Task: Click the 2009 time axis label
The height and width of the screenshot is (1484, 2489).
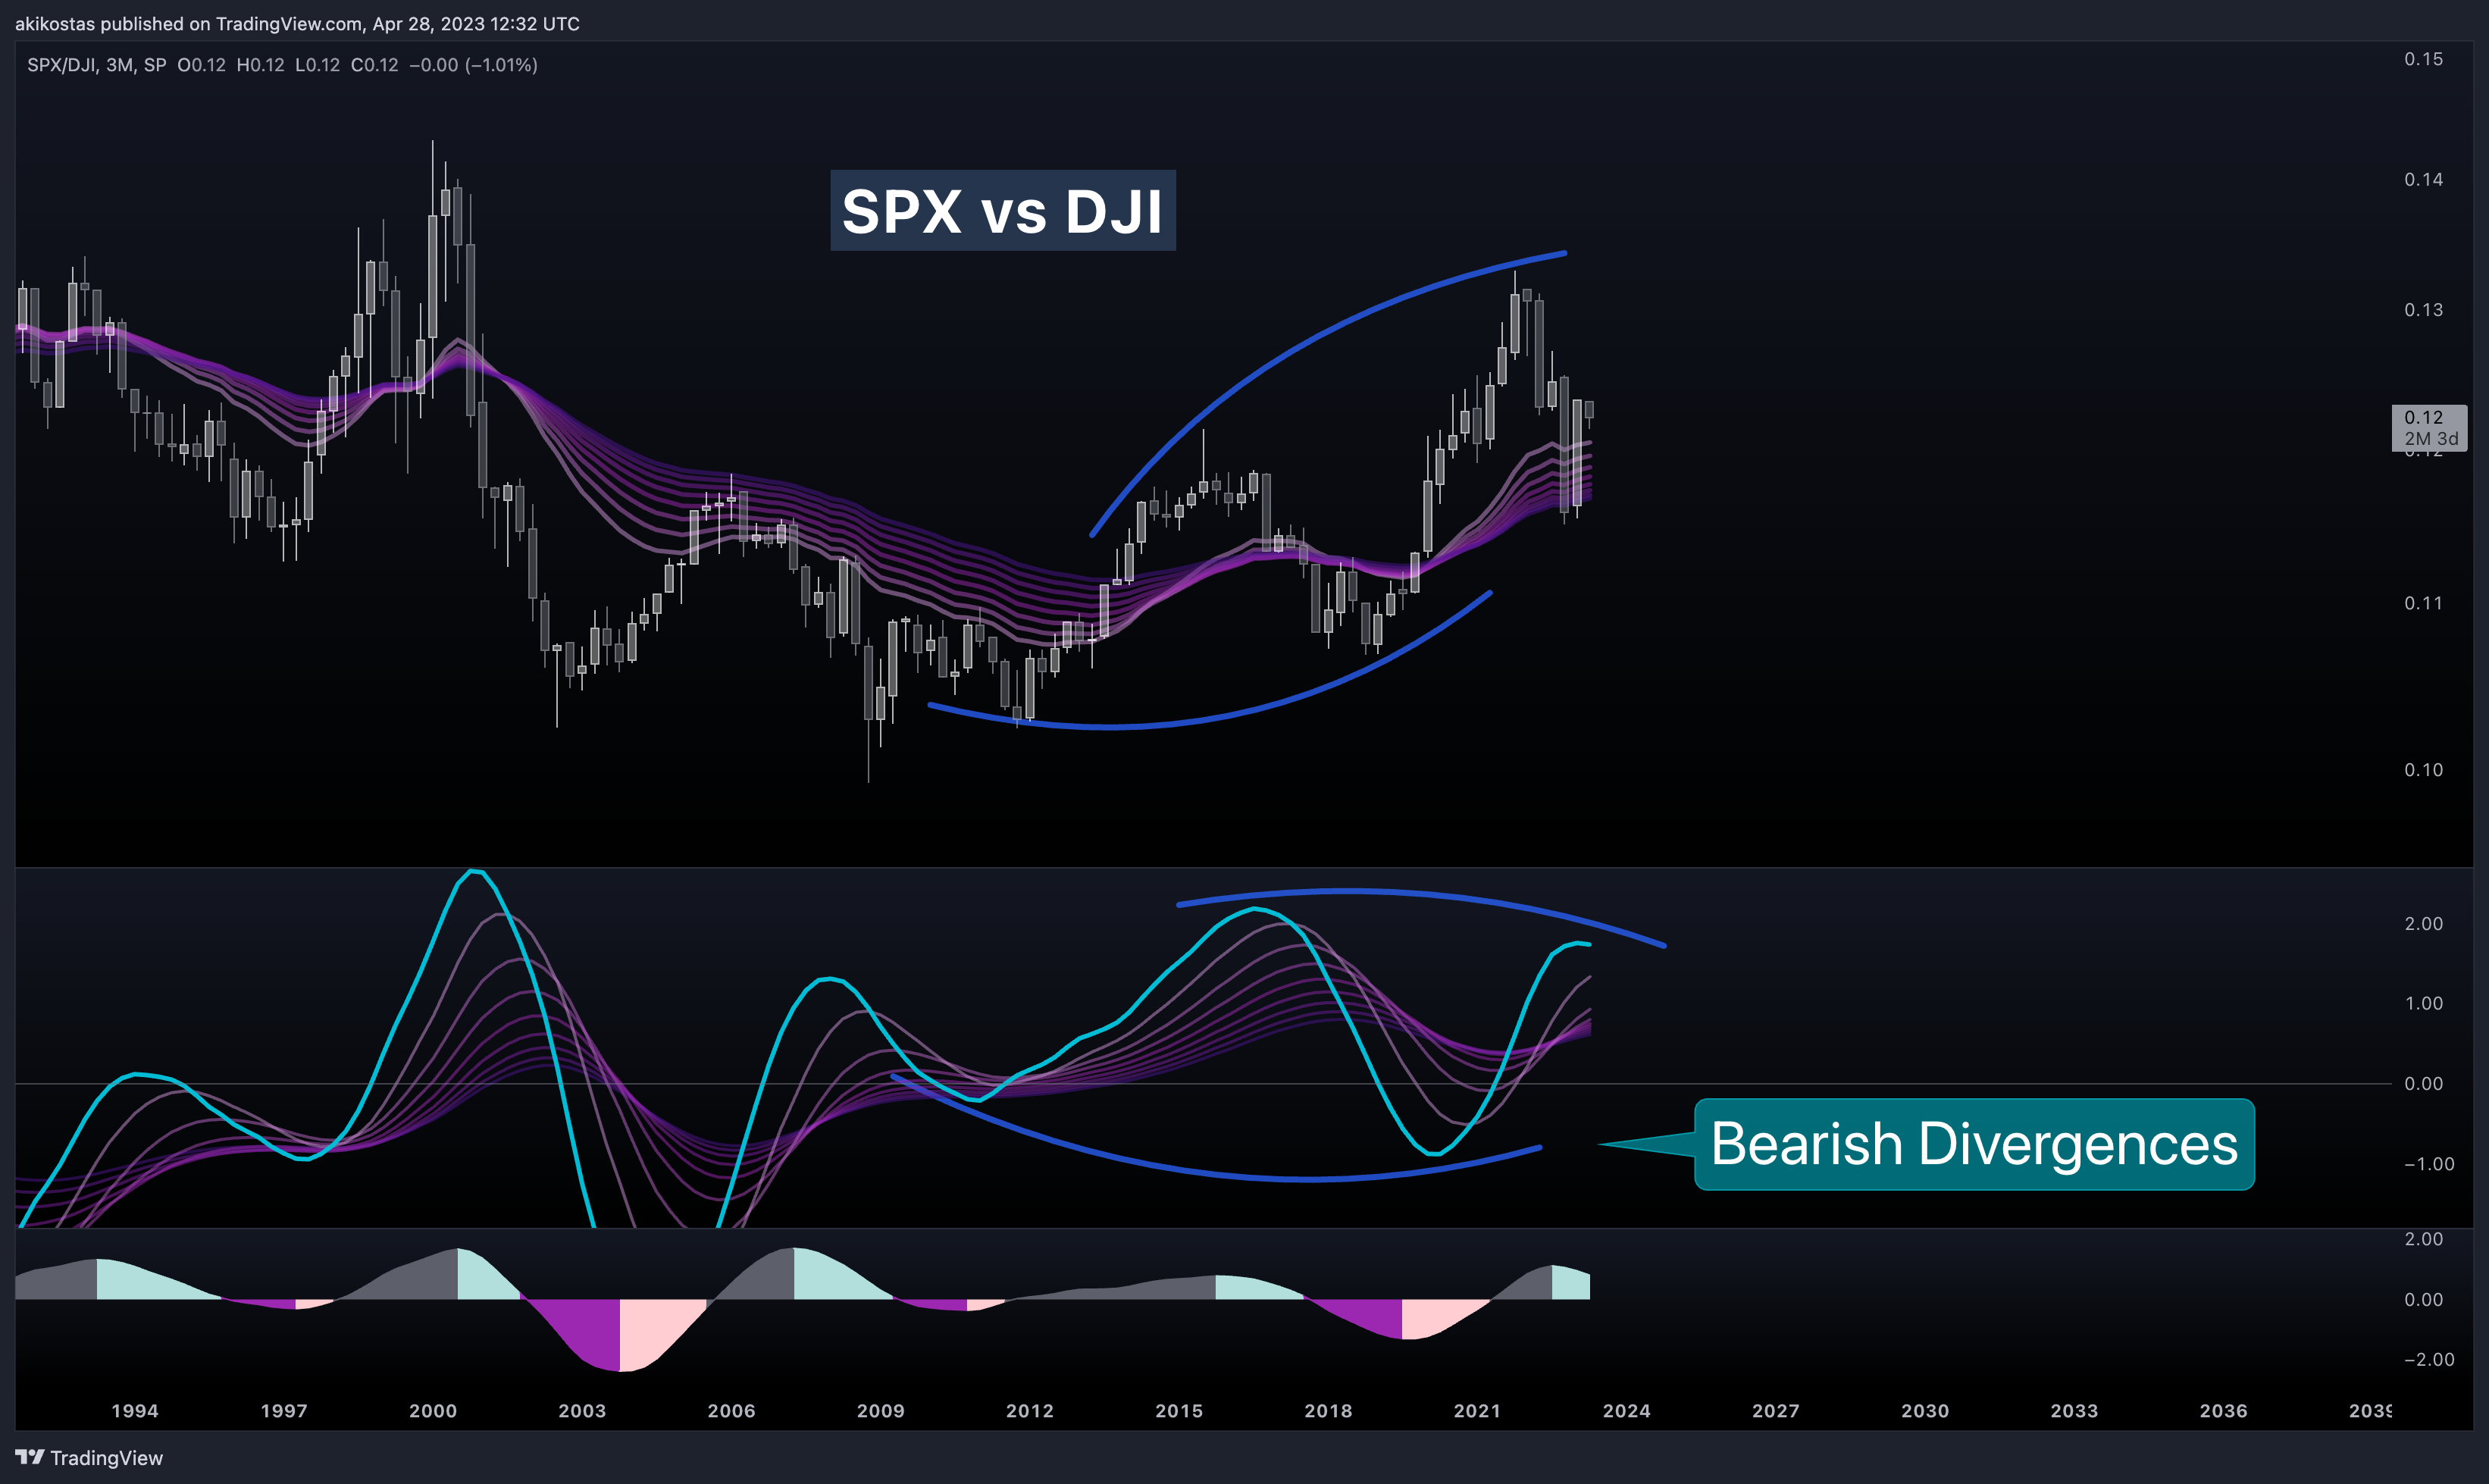Action: (x=881, y=1410)
